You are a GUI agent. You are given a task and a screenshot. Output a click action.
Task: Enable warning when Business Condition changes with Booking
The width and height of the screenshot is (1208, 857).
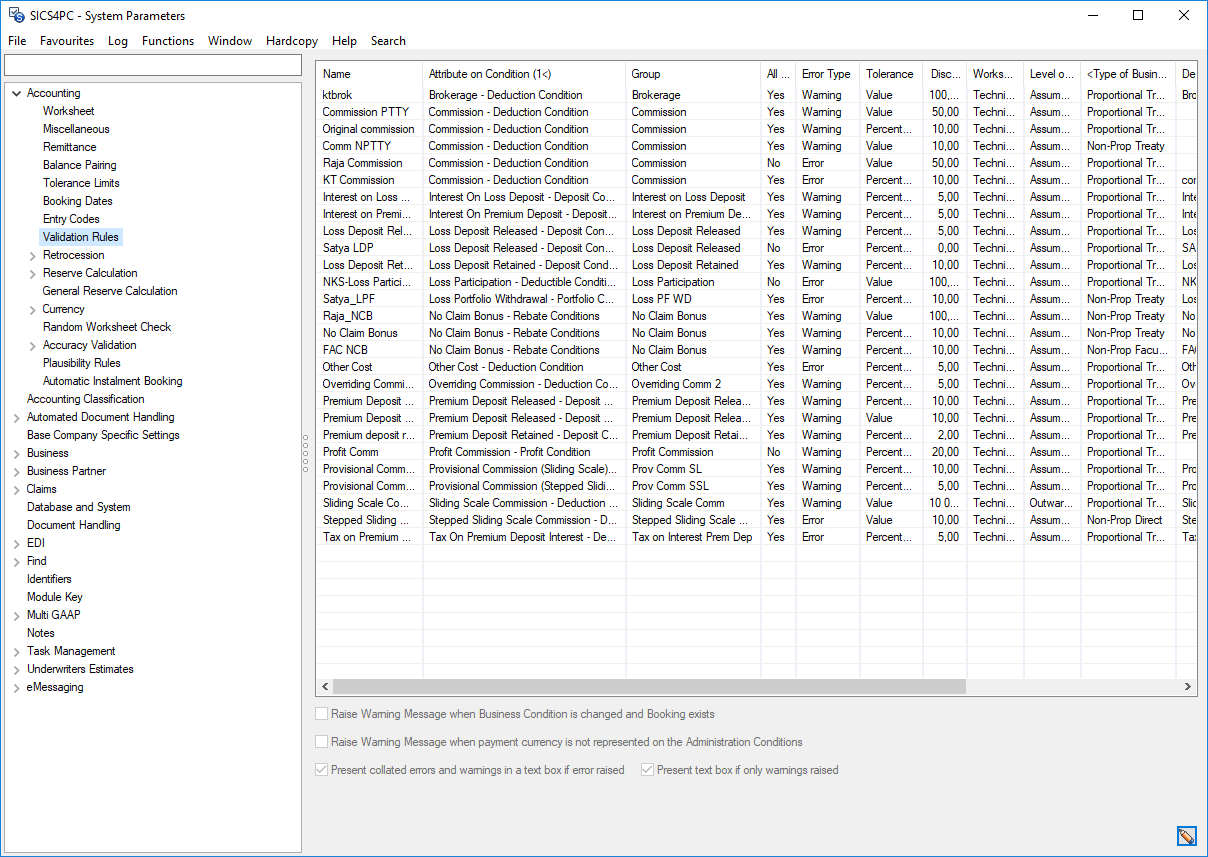[322, 714]
